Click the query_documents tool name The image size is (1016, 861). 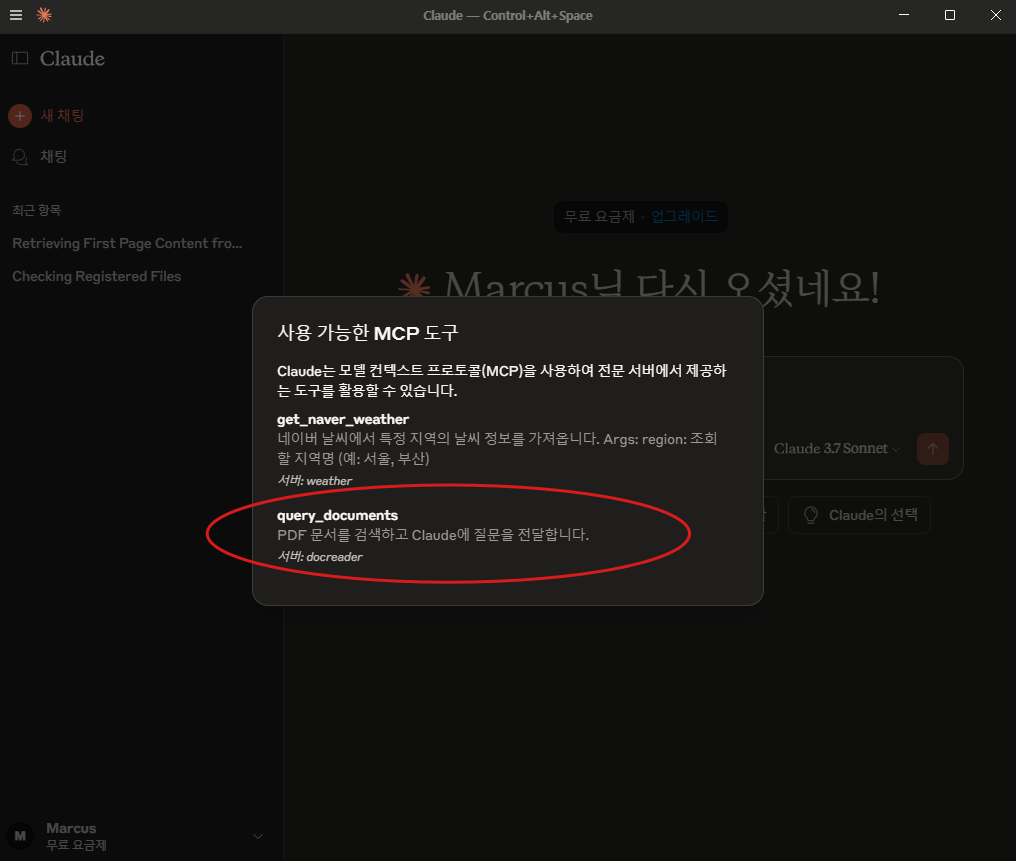[x=337, y=515]
